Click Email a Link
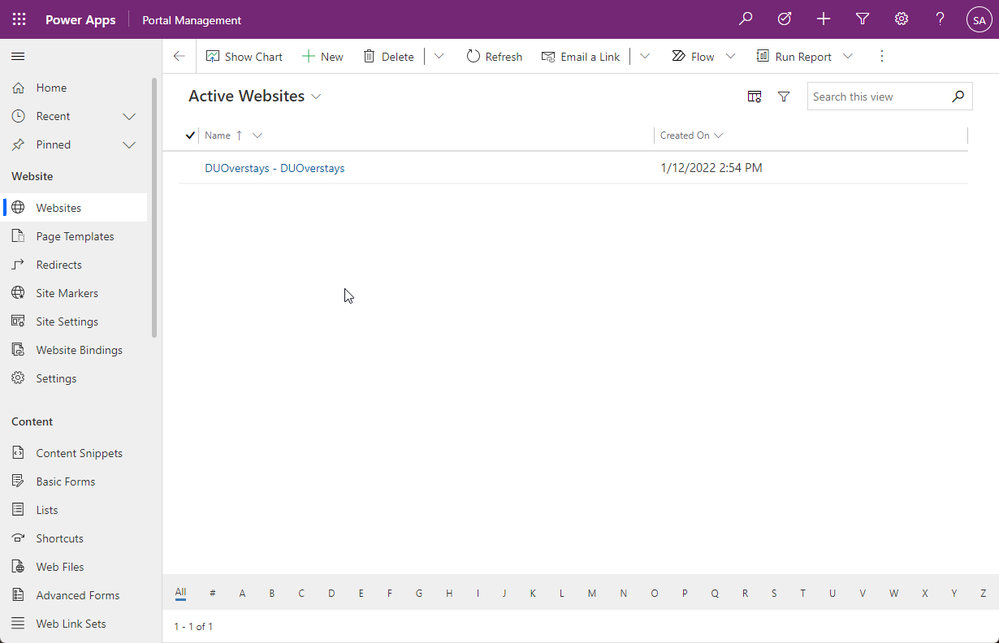999x643 pixels. [x=580, y=57]
